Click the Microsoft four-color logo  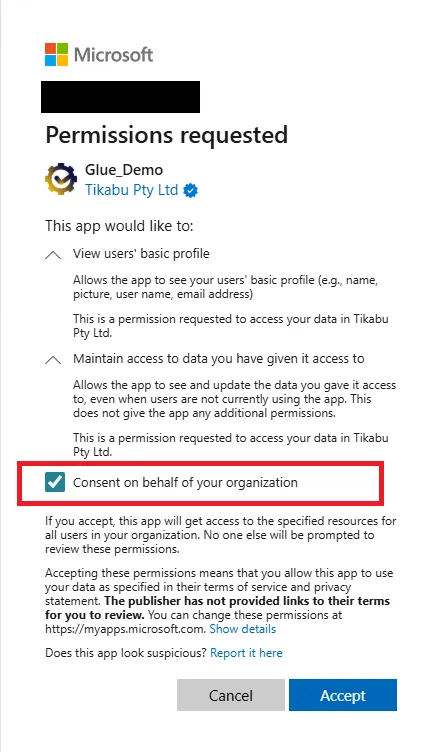56,54
